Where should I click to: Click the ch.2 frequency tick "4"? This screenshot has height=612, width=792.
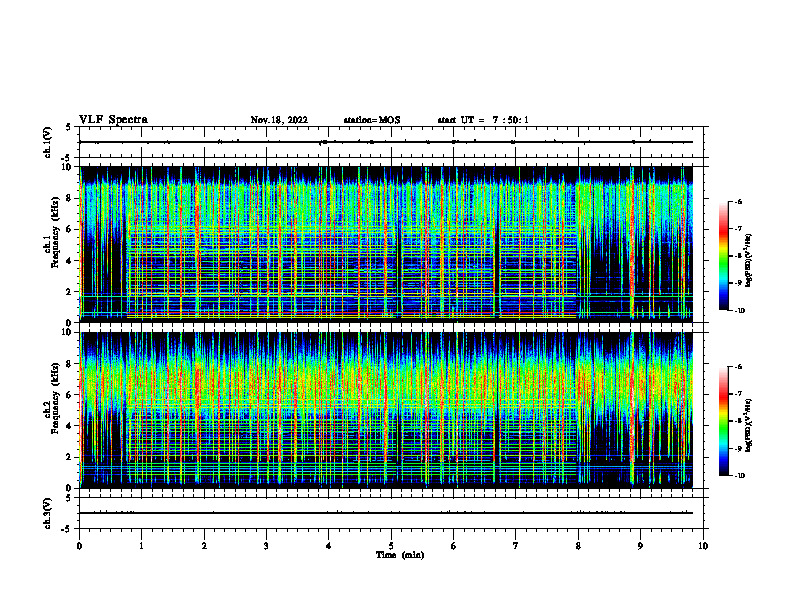(x=70, y=426)
